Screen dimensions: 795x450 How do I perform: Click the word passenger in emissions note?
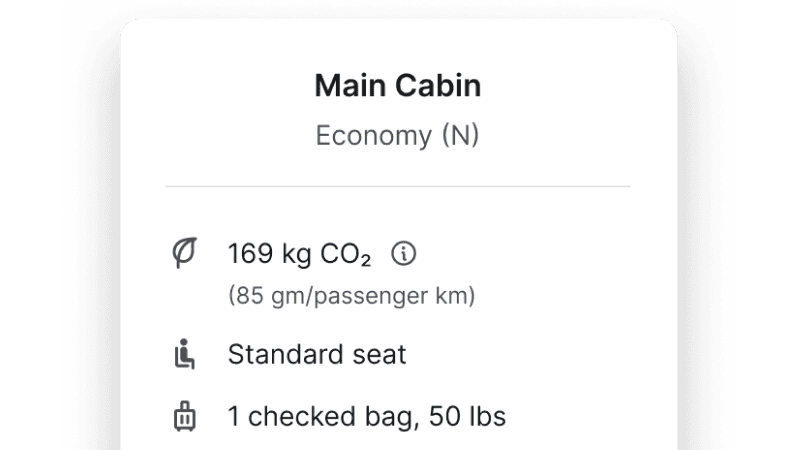click(371, 296)
